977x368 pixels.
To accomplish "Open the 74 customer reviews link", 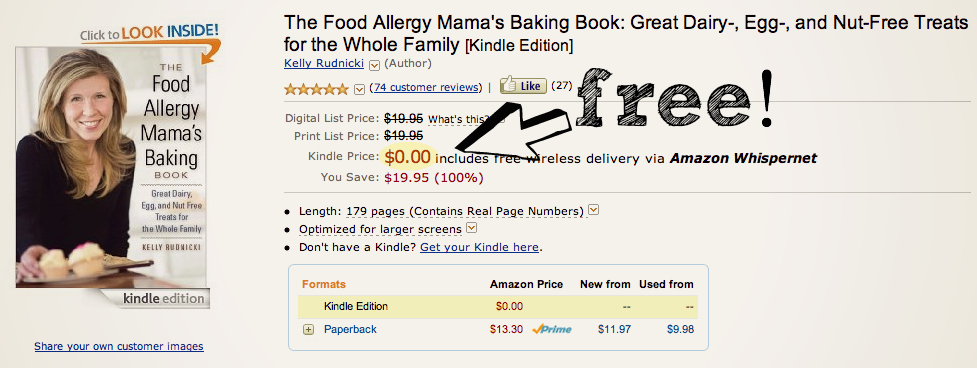I will (427, 88).
